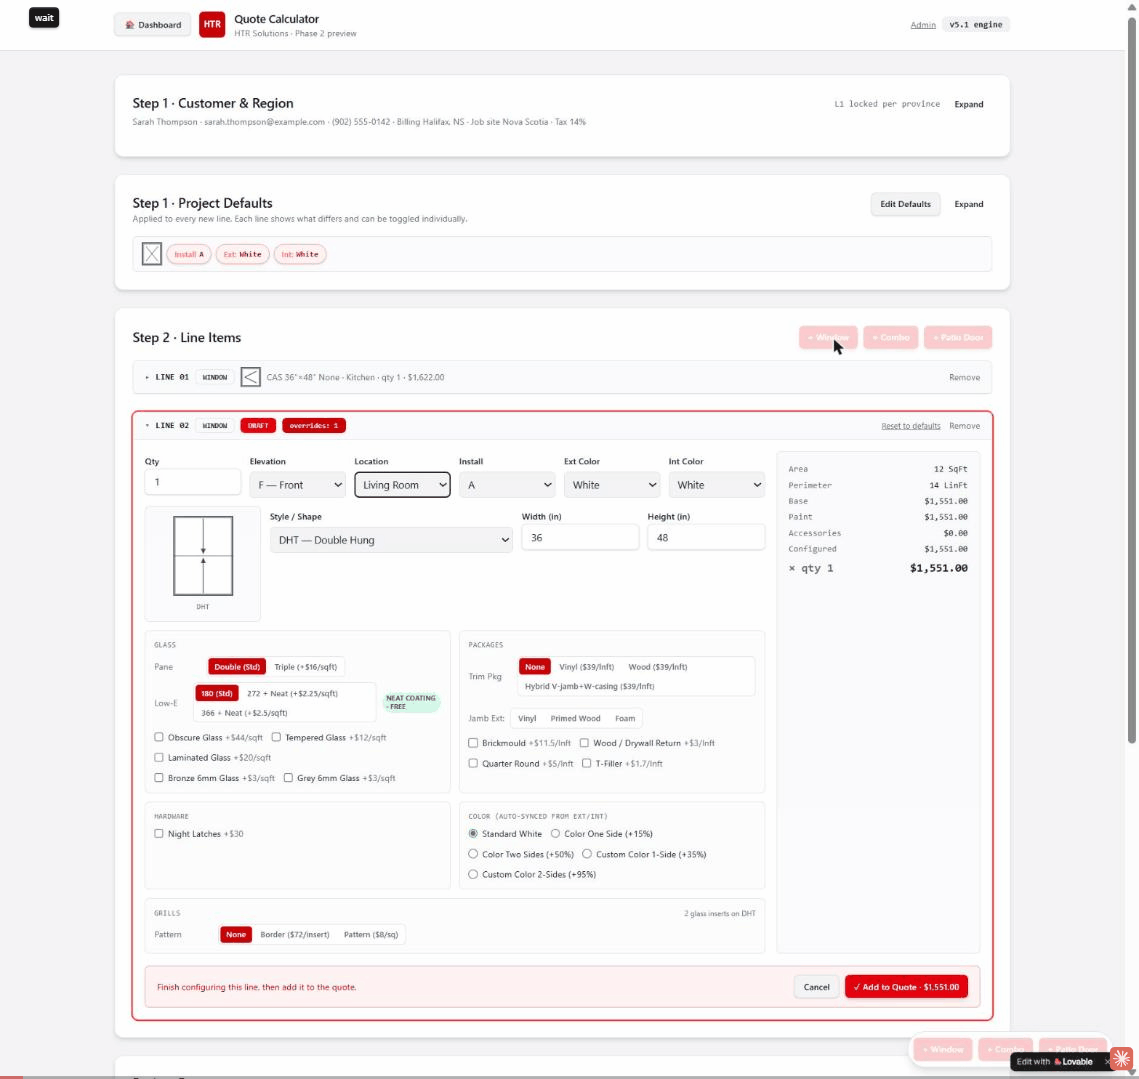The width and height of the screenshot is (1139, 1079).
Task: Expand the Line 01 row
Action: pyautogui.click(x=147, y=377)
